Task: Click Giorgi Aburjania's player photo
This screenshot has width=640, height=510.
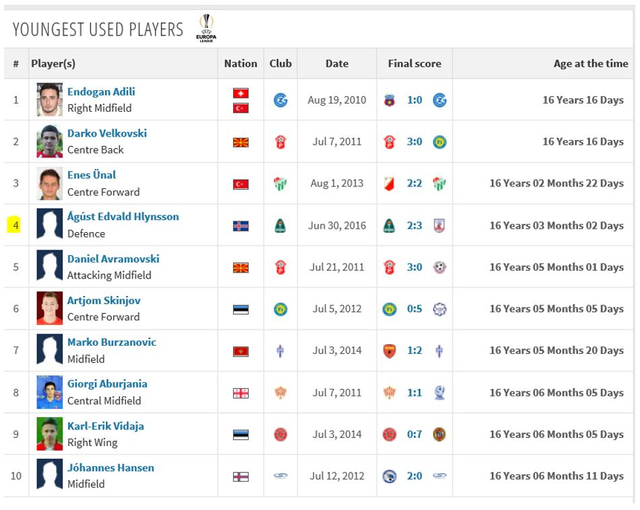Action: coord(50,393)
